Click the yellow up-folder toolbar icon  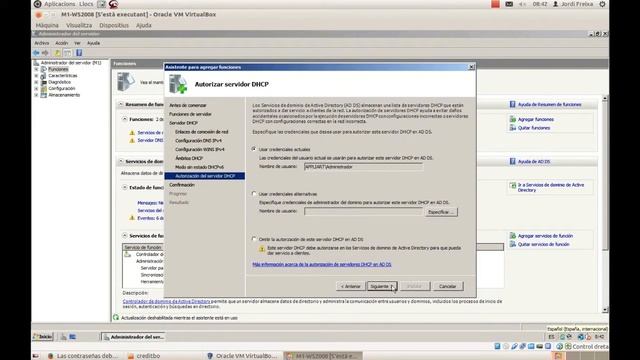[x=58, y=53]
